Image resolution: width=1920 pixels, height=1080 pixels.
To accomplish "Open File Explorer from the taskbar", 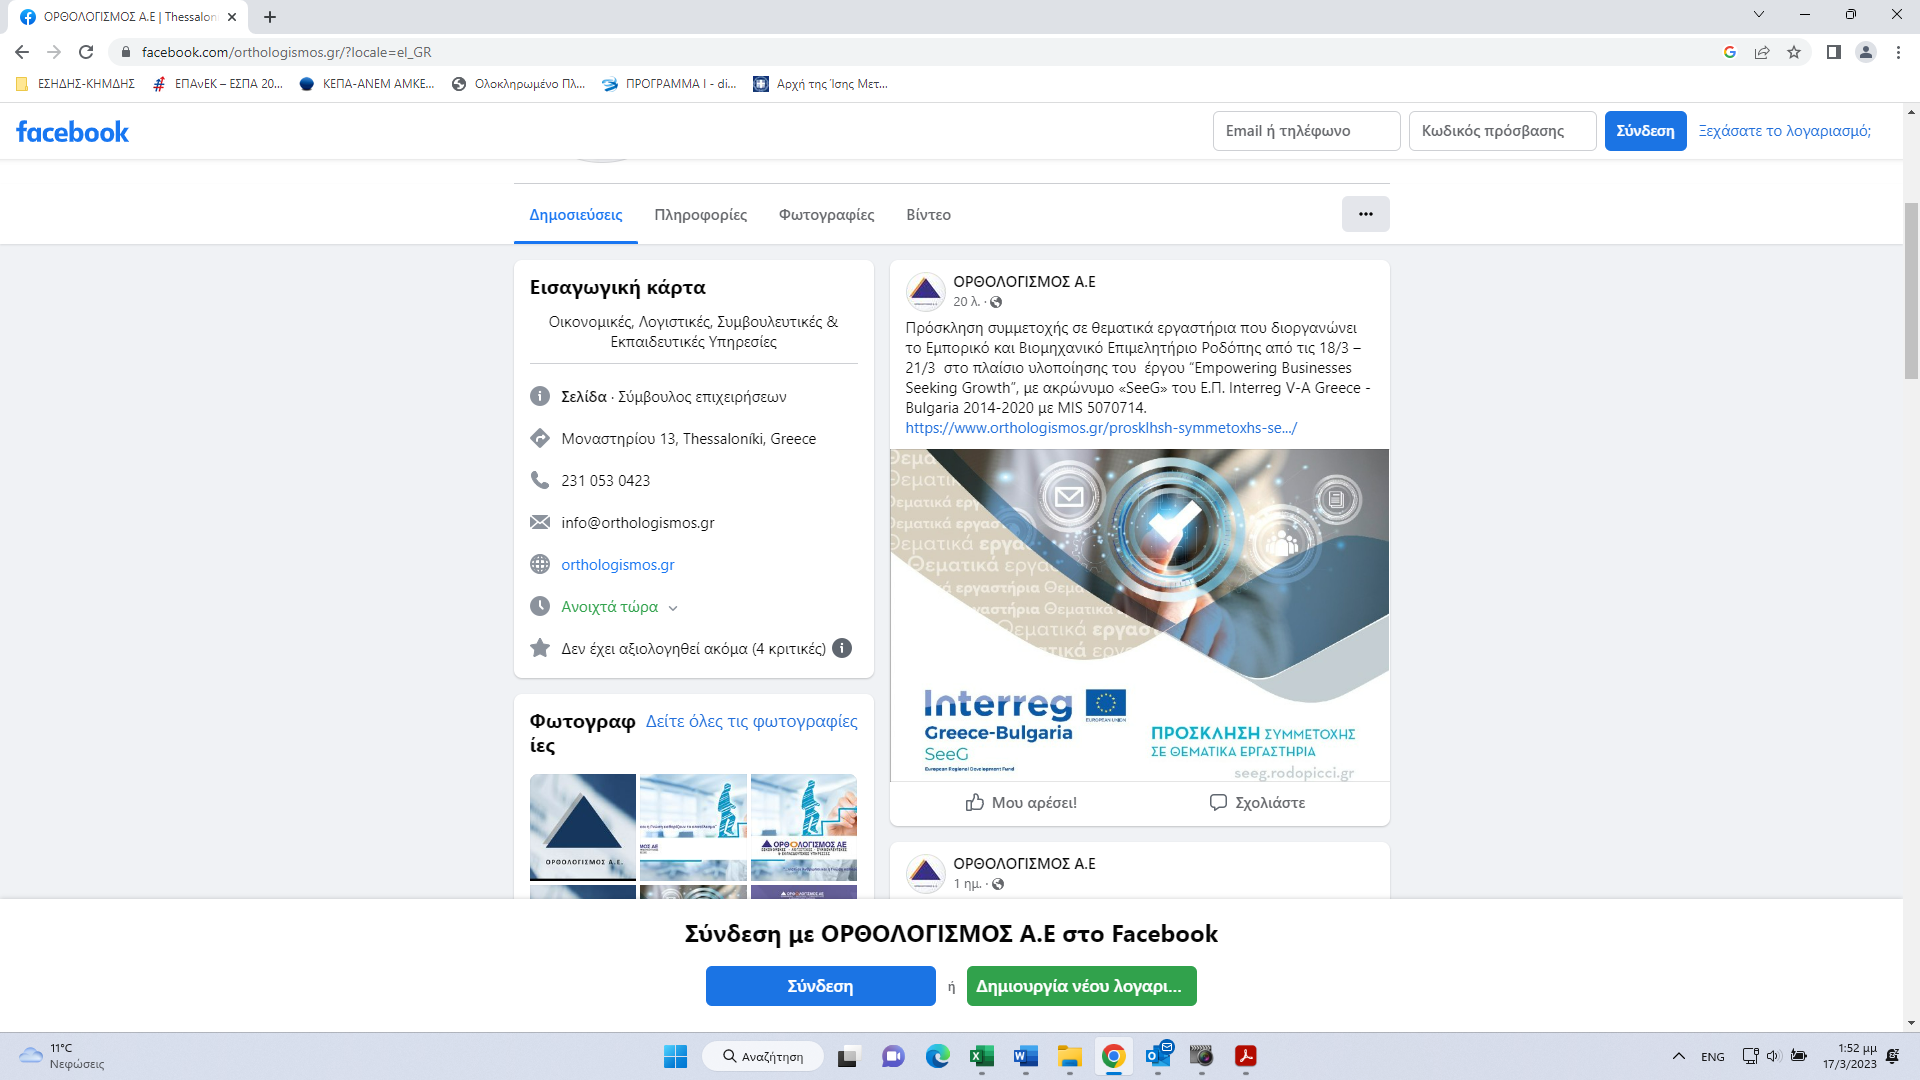I will coord(1069,1056).
